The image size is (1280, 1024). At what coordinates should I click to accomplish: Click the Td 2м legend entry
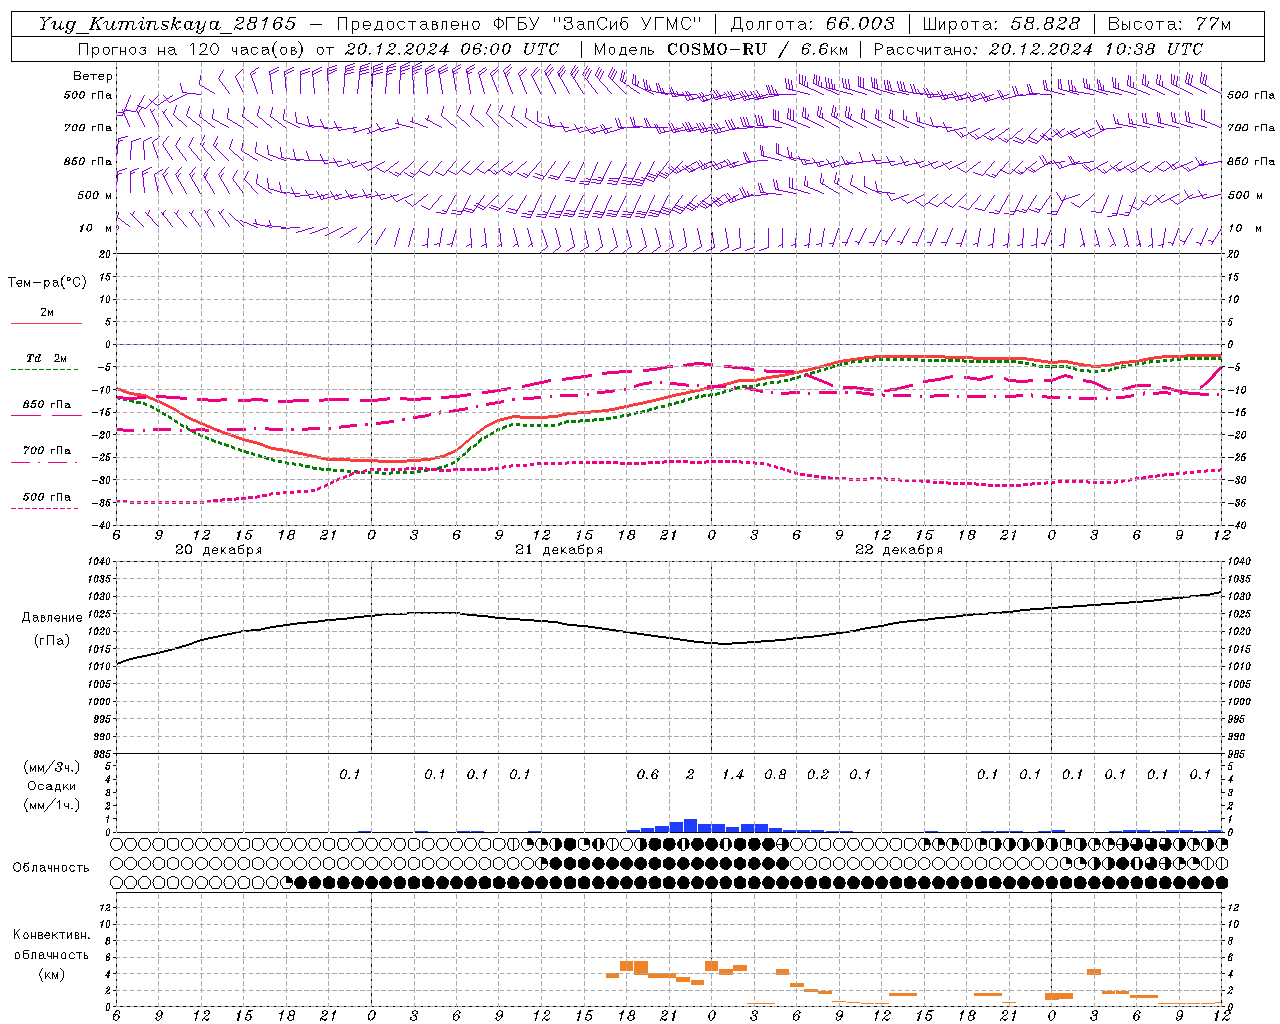point(46,358)
